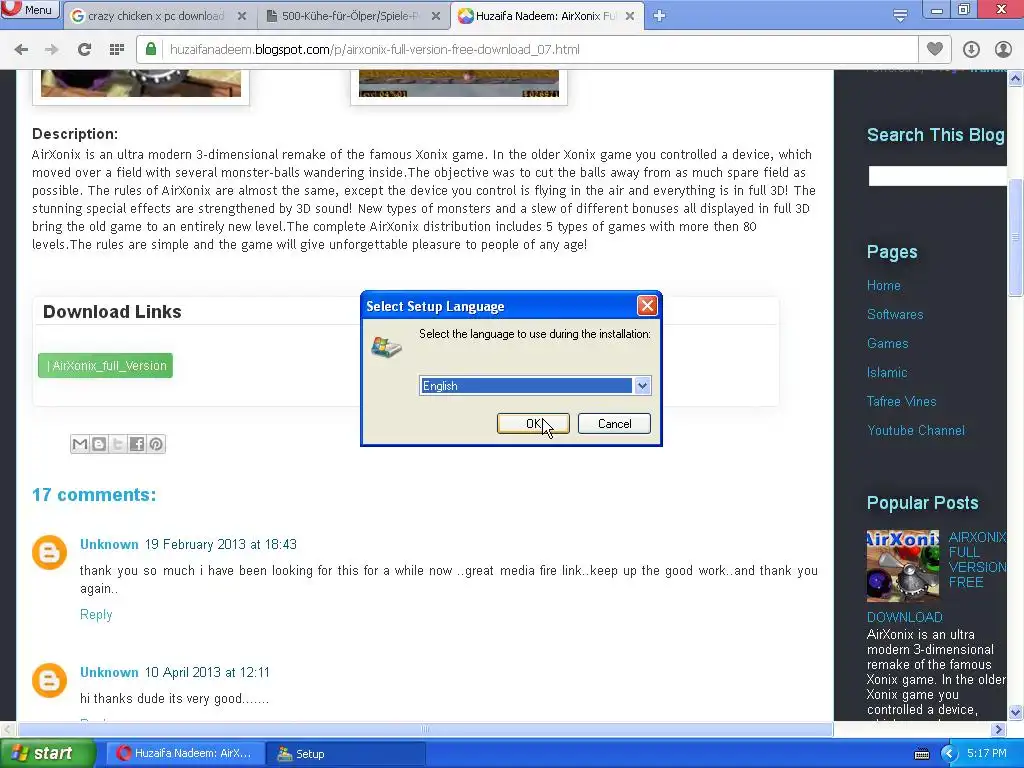Open the 19 February 2013 comment timestamp

pos(221,544)
